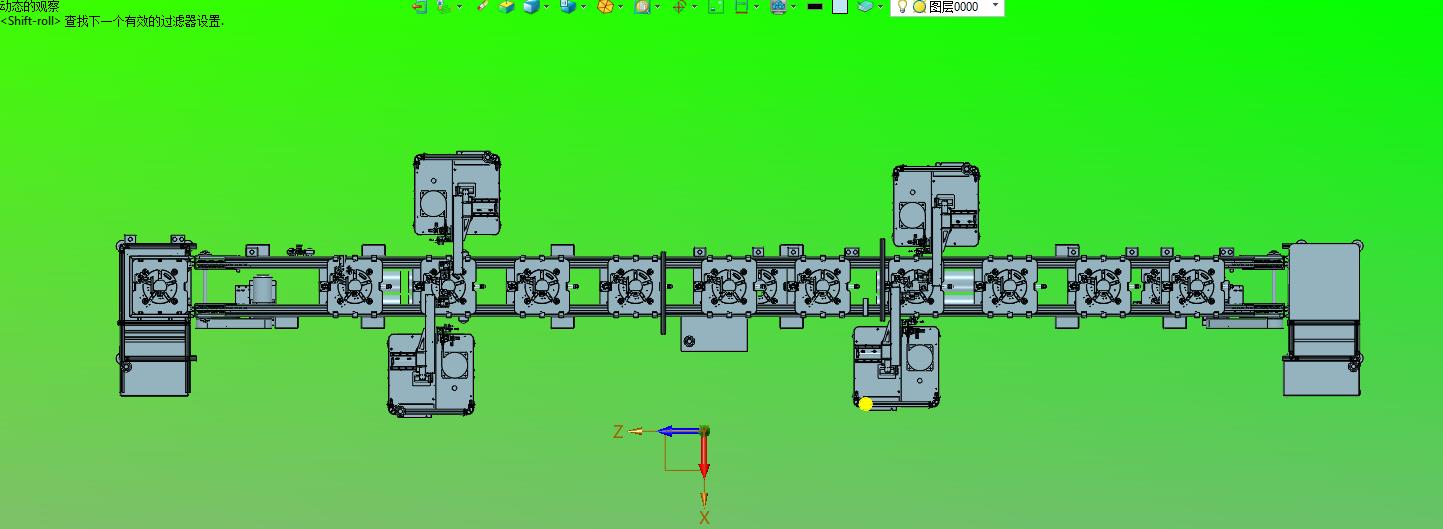
Task: Expand dropdown arrow beside the section magnifier icon
Action: (x=657, y=6)
